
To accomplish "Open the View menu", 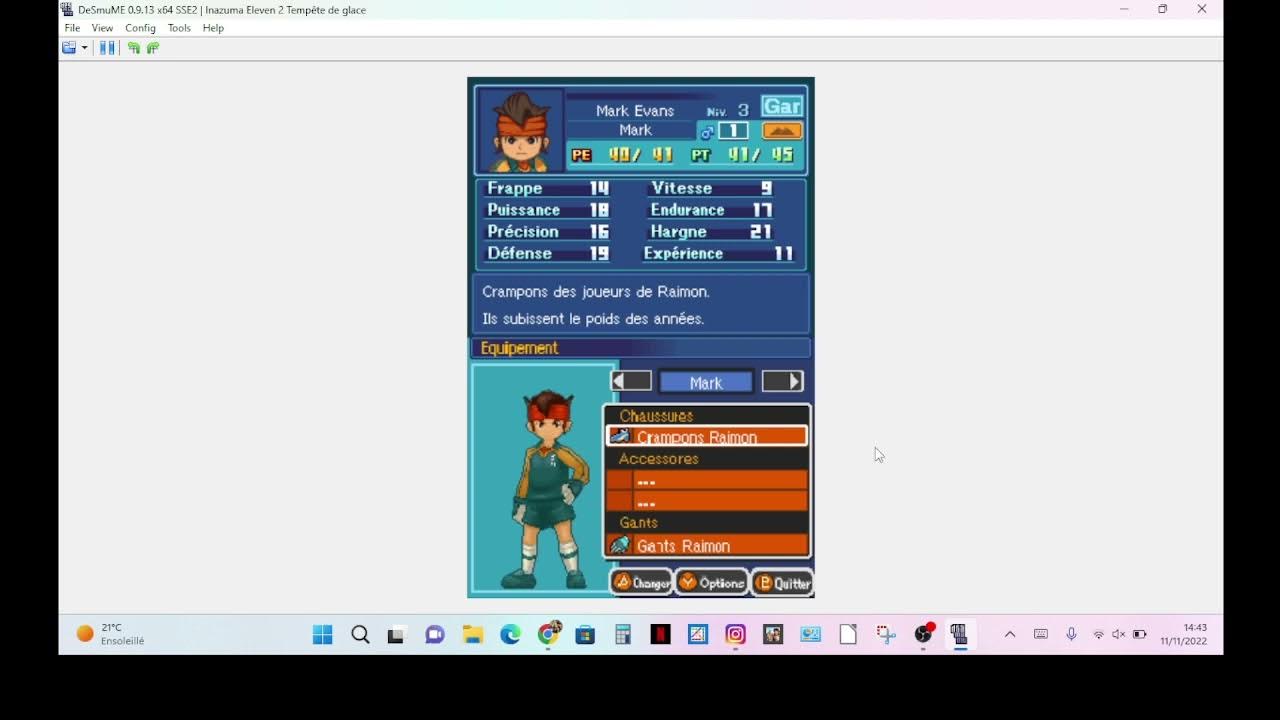I will coord(102,28).
